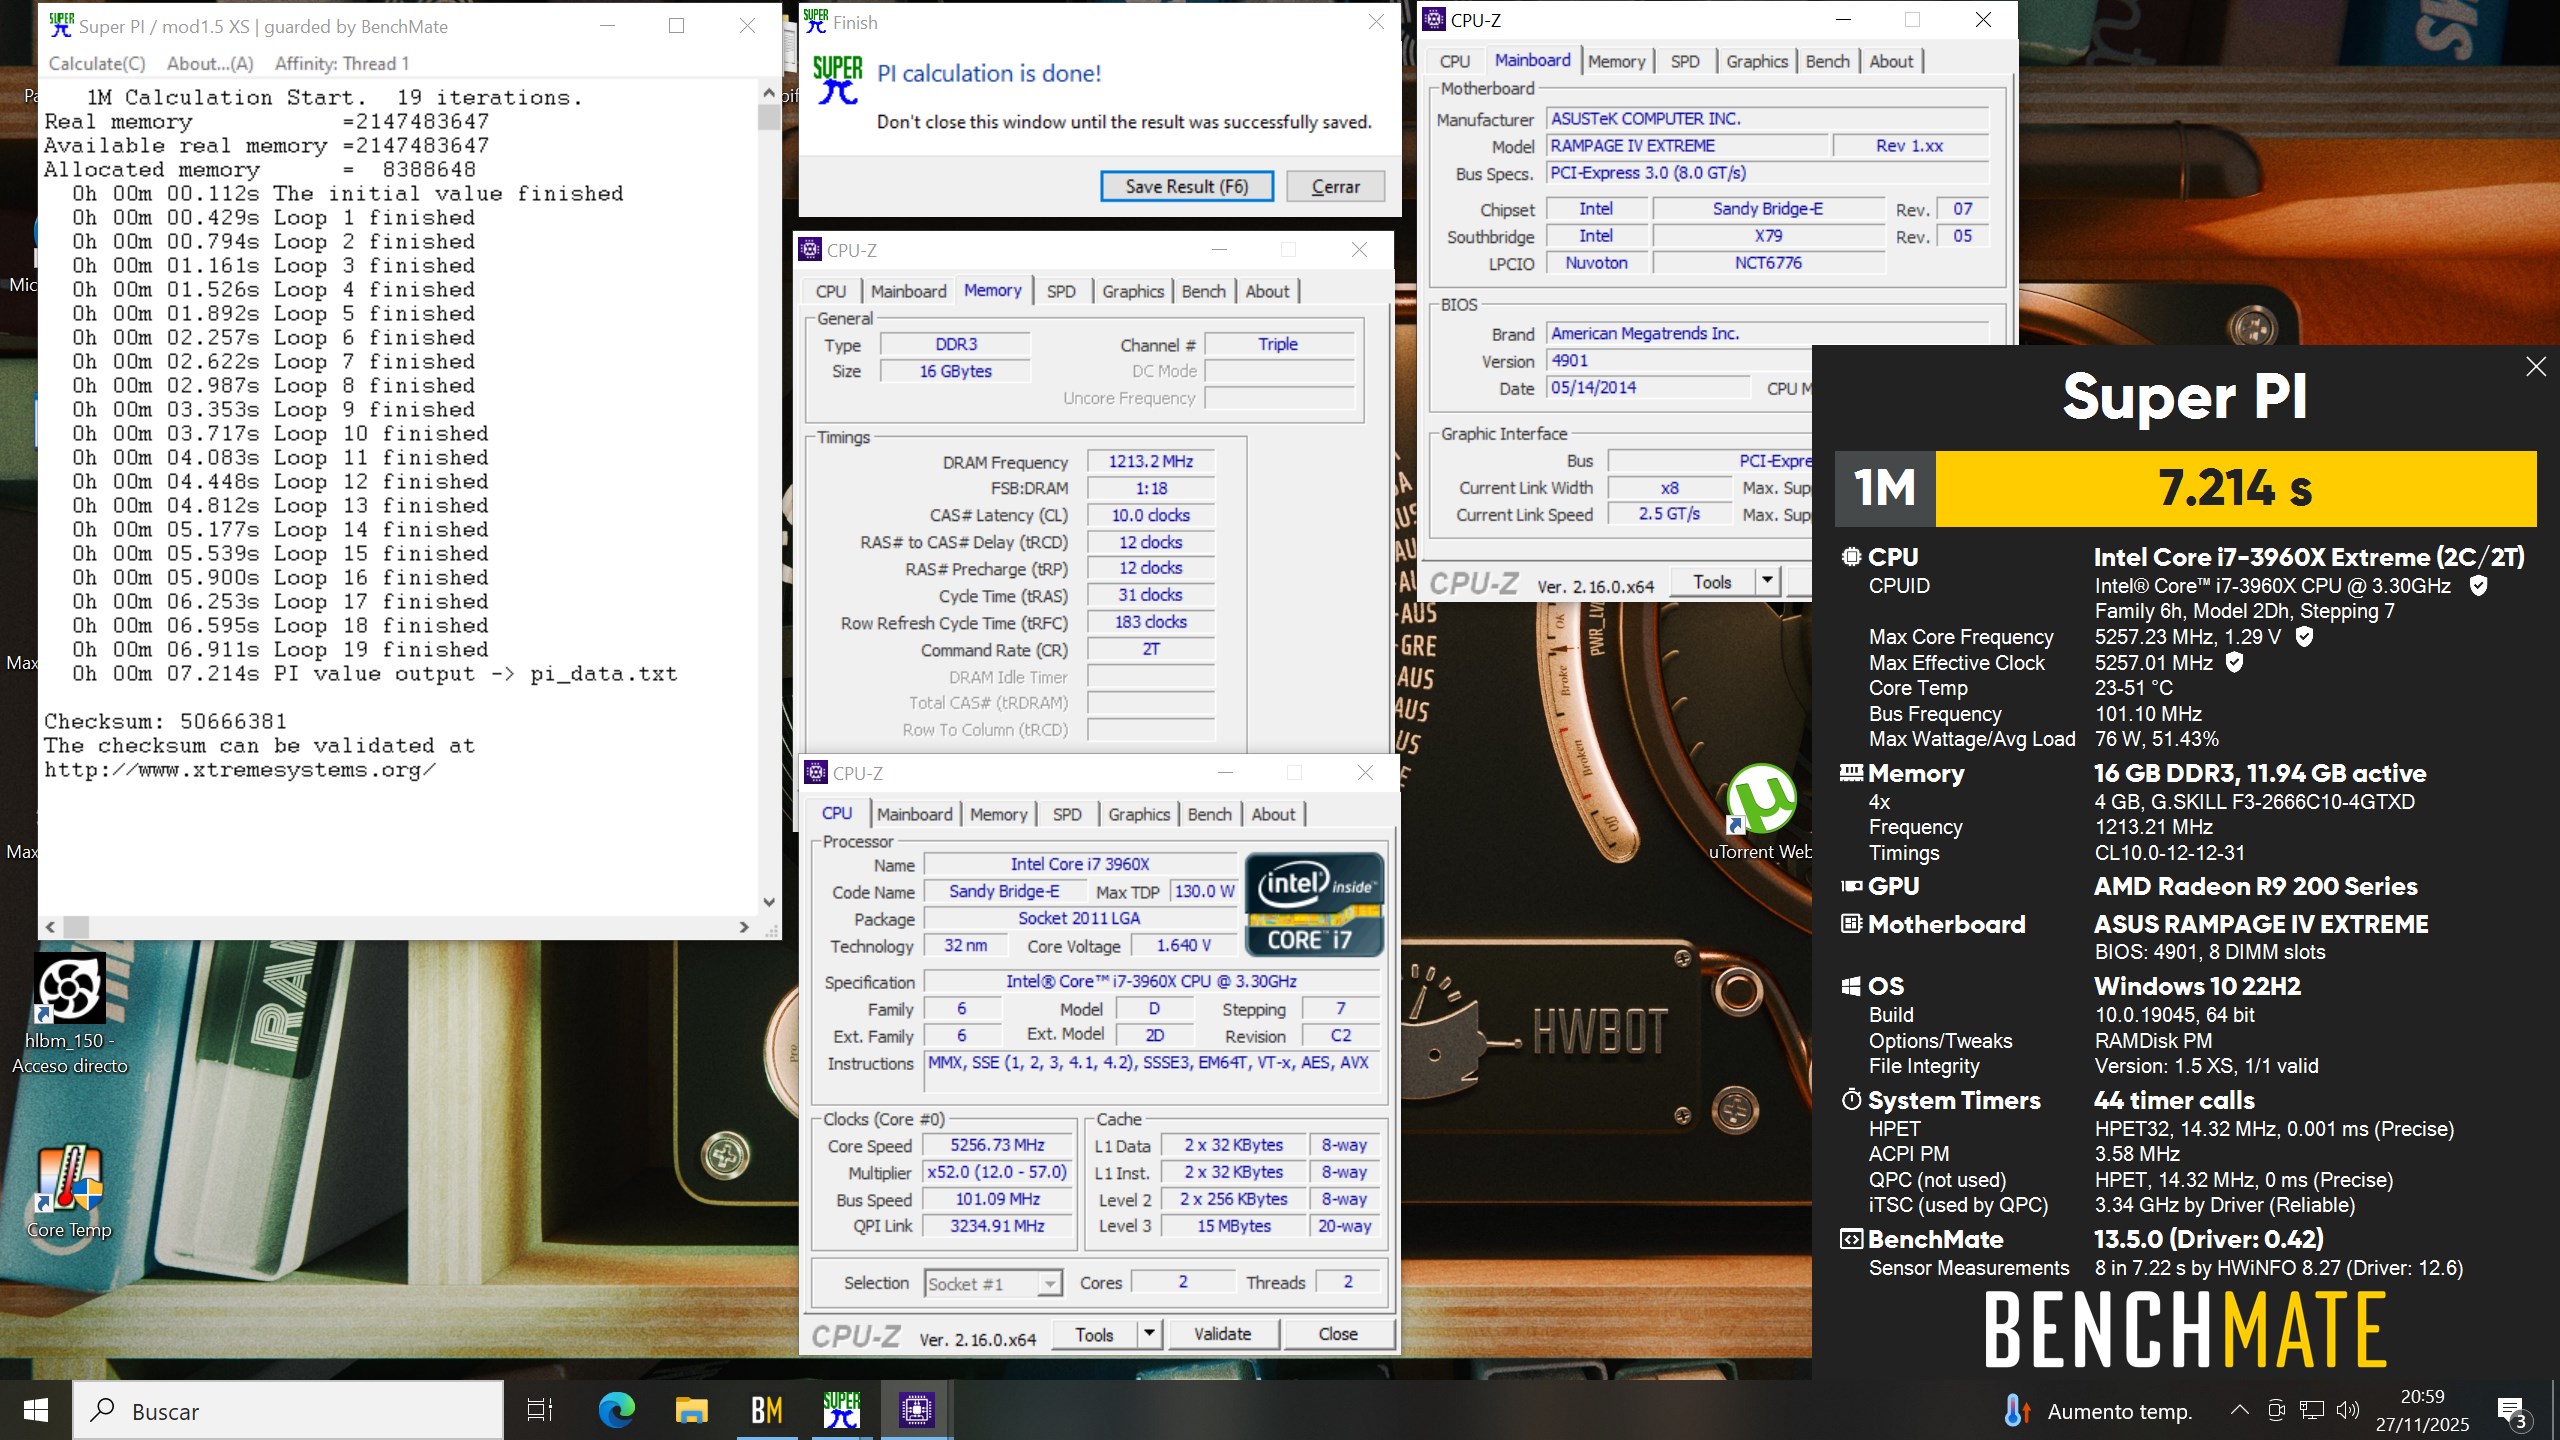Viewport: 2560px width, 1440px height.
Task: Open the notification center icon
Action: (x=2511, y=1410)
